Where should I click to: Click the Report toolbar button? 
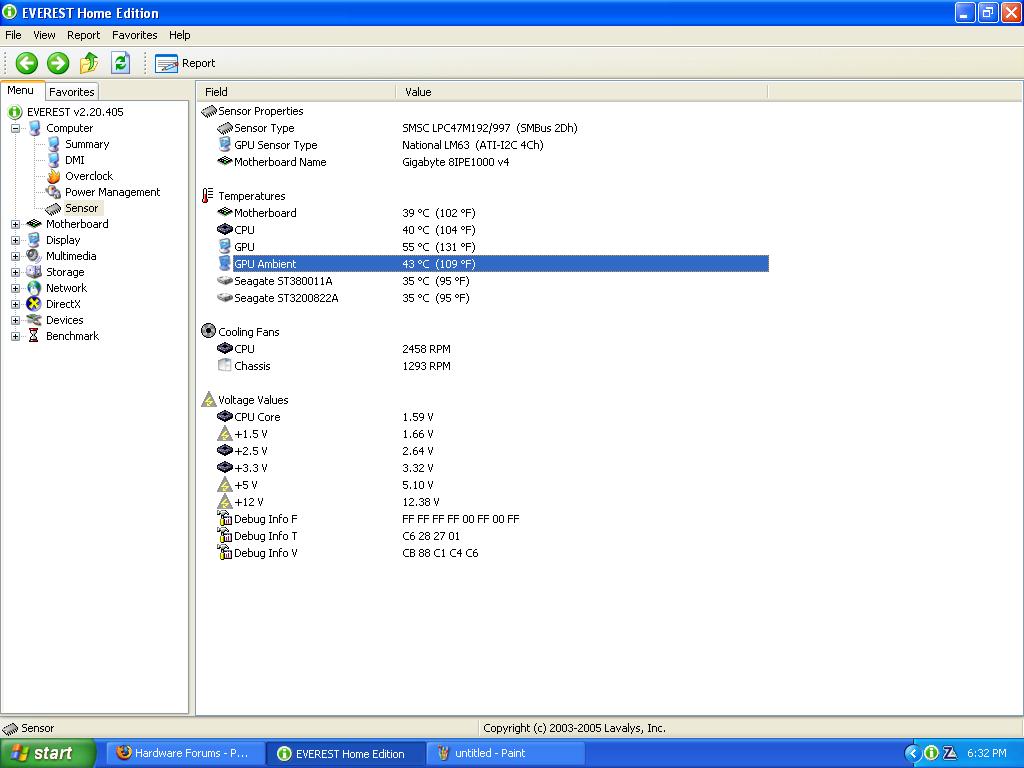click(185, 63)
